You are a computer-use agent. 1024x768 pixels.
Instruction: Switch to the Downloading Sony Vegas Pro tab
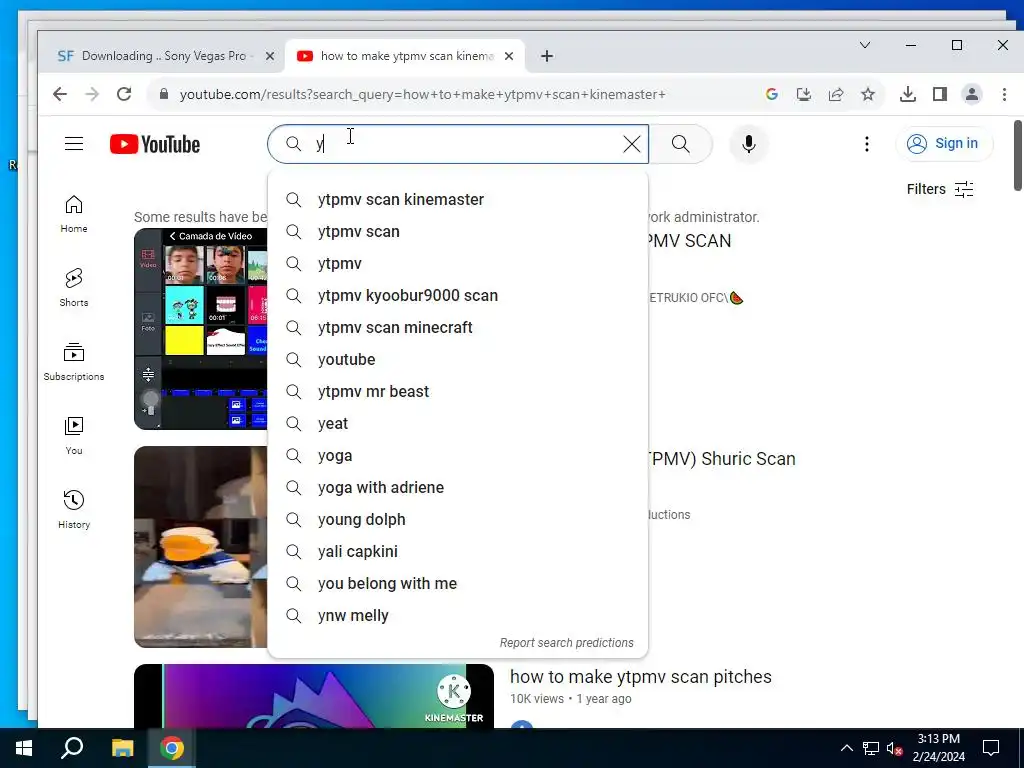(164, 56)
